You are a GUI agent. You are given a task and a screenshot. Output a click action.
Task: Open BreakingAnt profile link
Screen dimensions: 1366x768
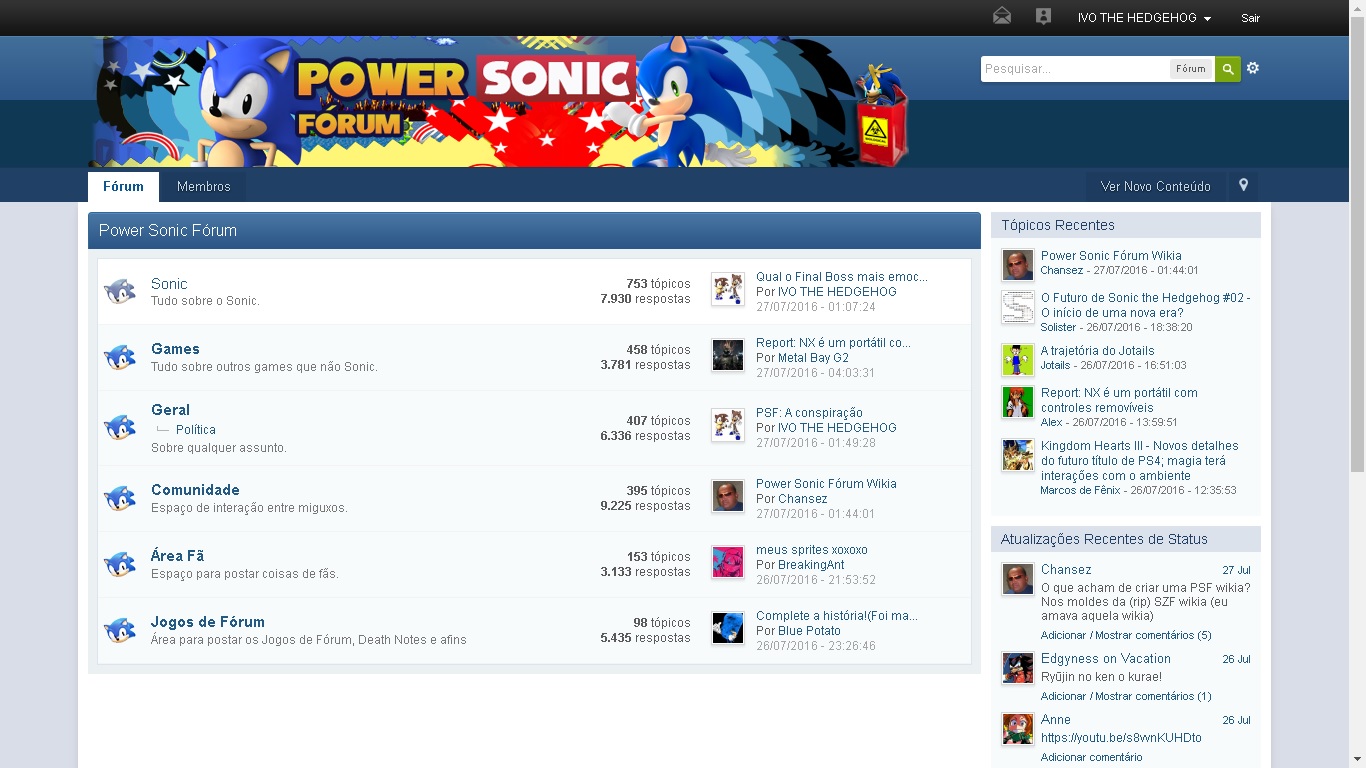(x=811, y=565)
